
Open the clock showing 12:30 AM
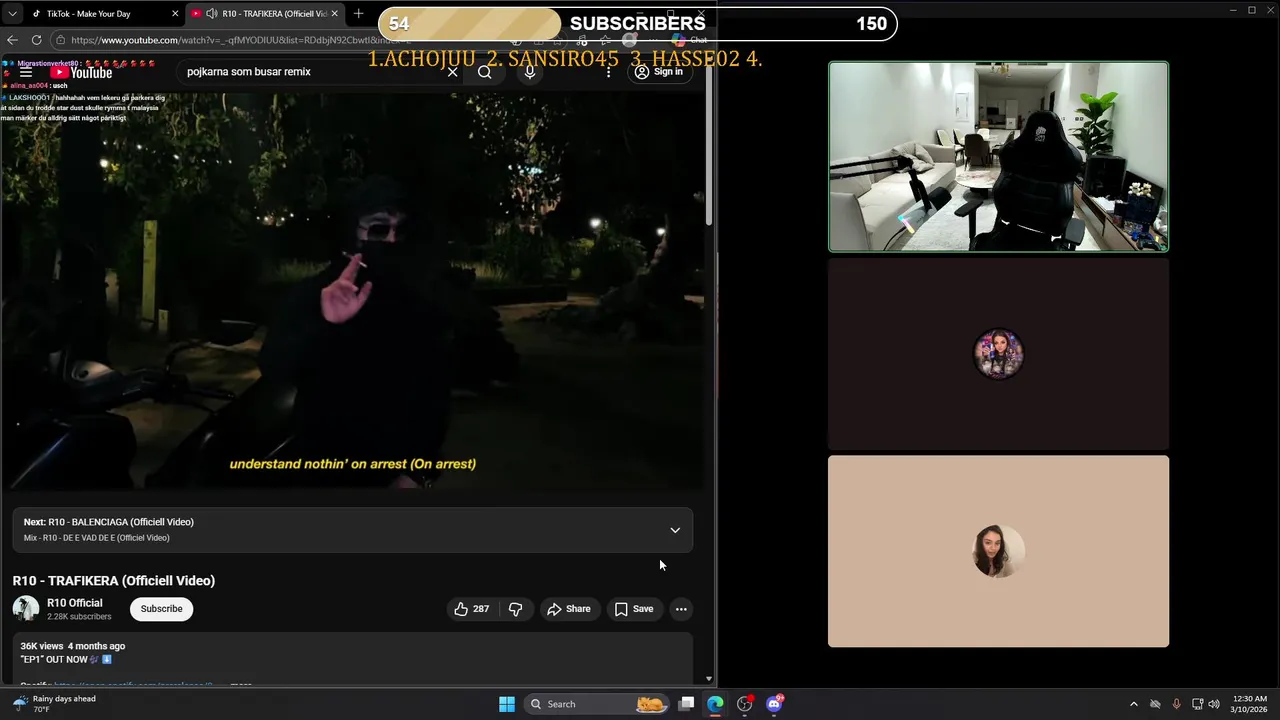tap(1250, 704)
